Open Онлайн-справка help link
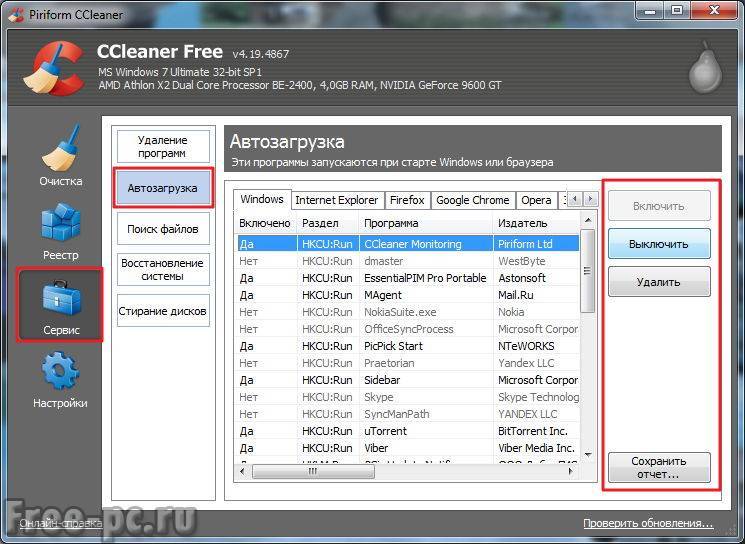The image size is (745, 544). point(61,523)
